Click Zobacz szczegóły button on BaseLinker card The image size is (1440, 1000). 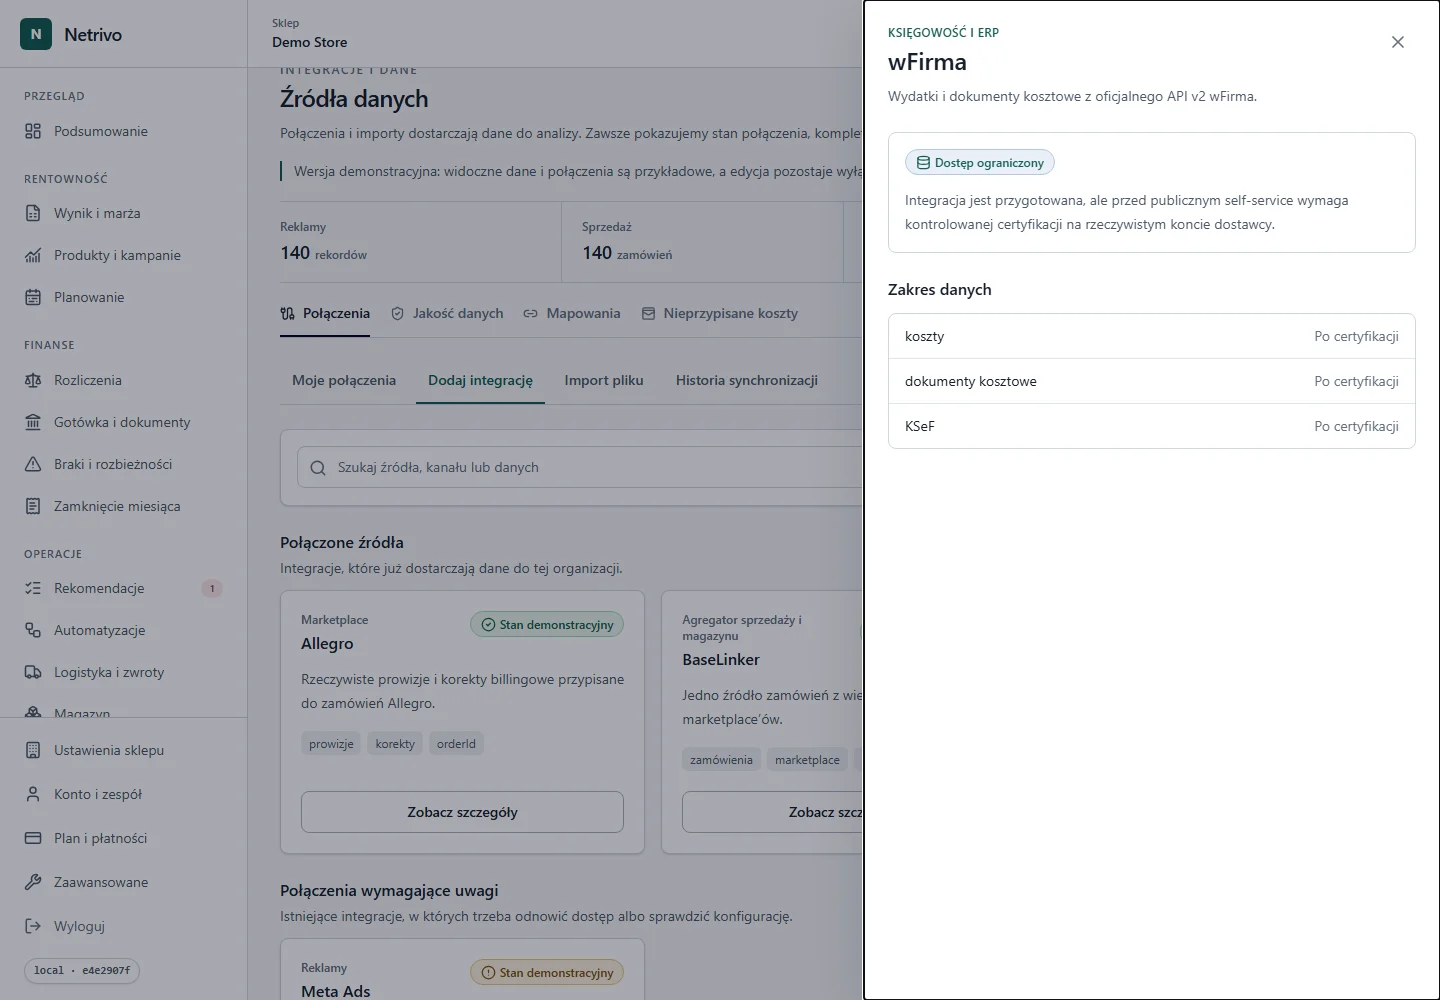pos(772,812)
